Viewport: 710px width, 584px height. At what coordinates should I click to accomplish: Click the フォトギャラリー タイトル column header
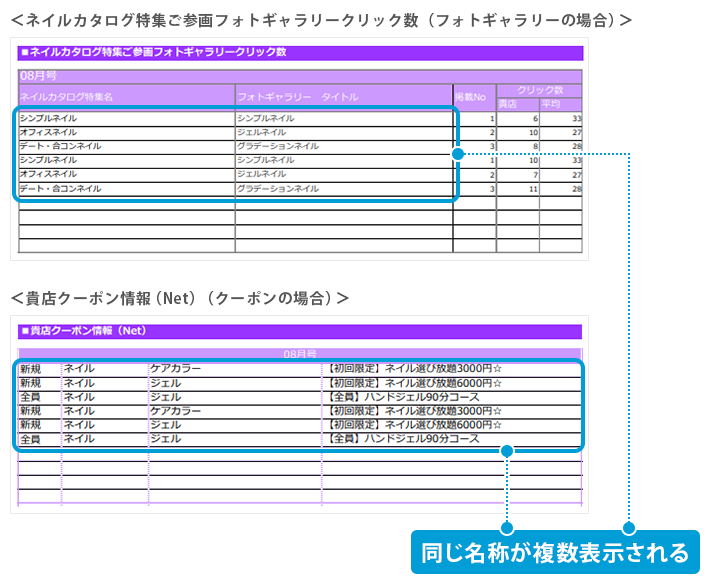(297, 98)
